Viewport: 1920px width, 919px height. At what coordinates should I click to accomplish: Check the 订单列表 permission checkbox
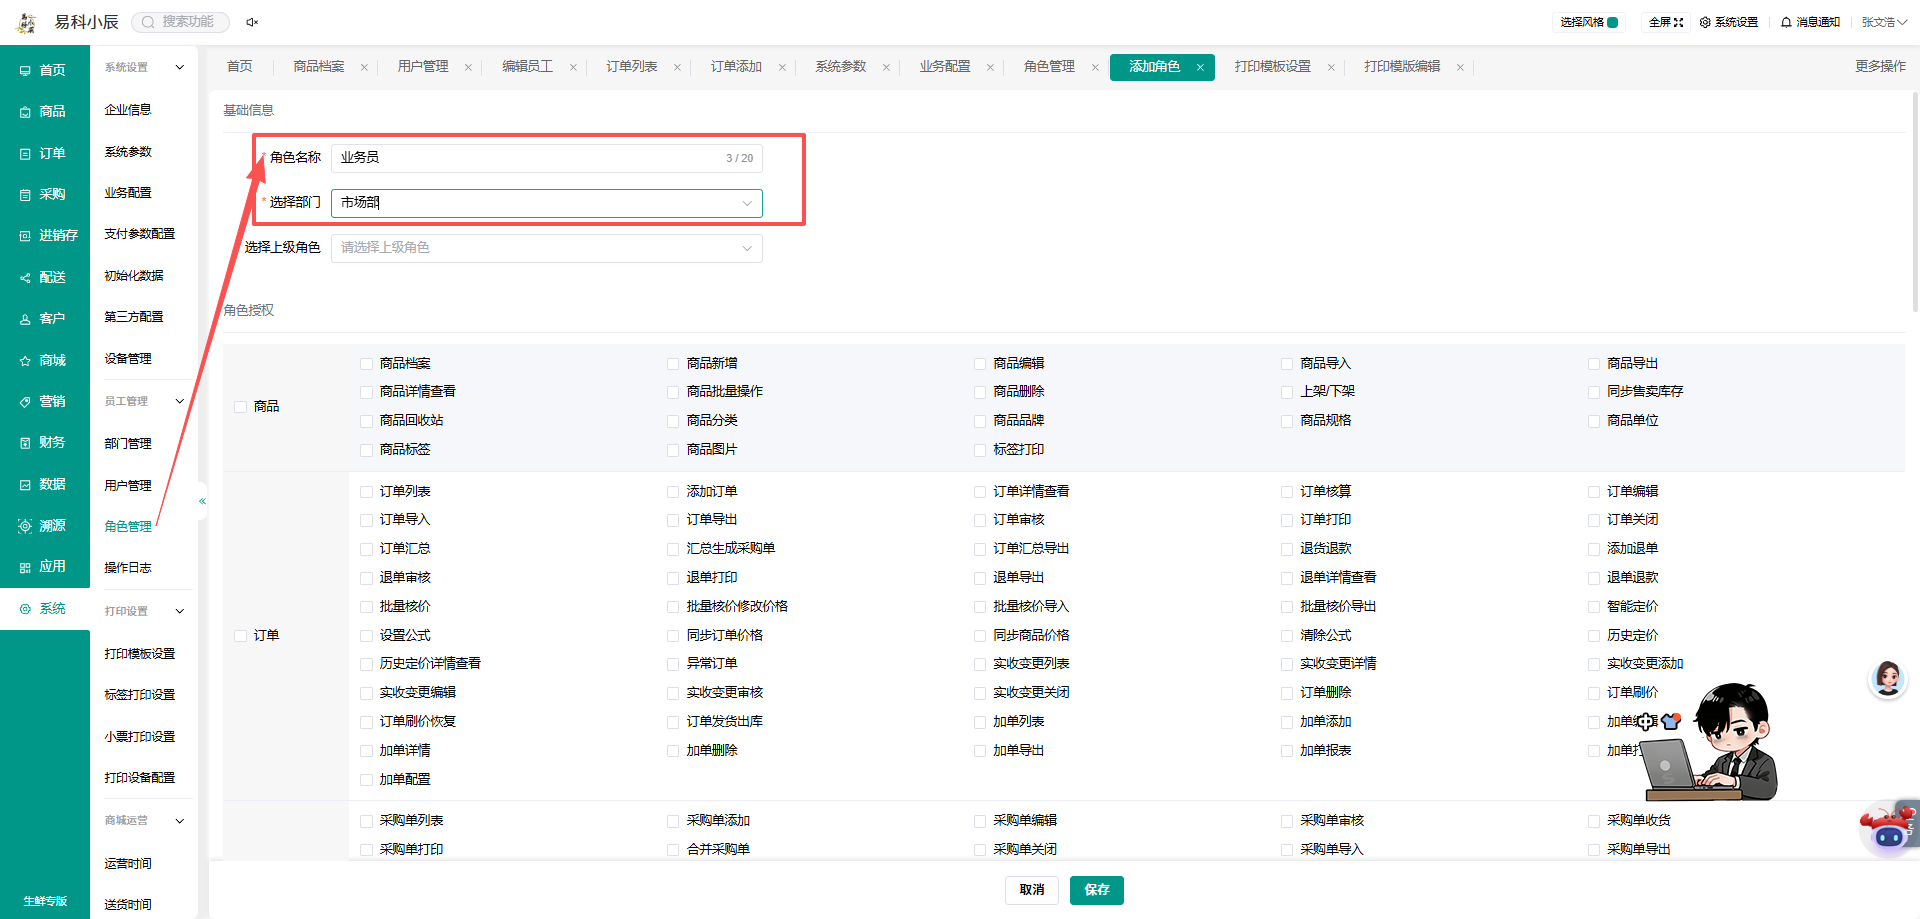click(367, 492)
